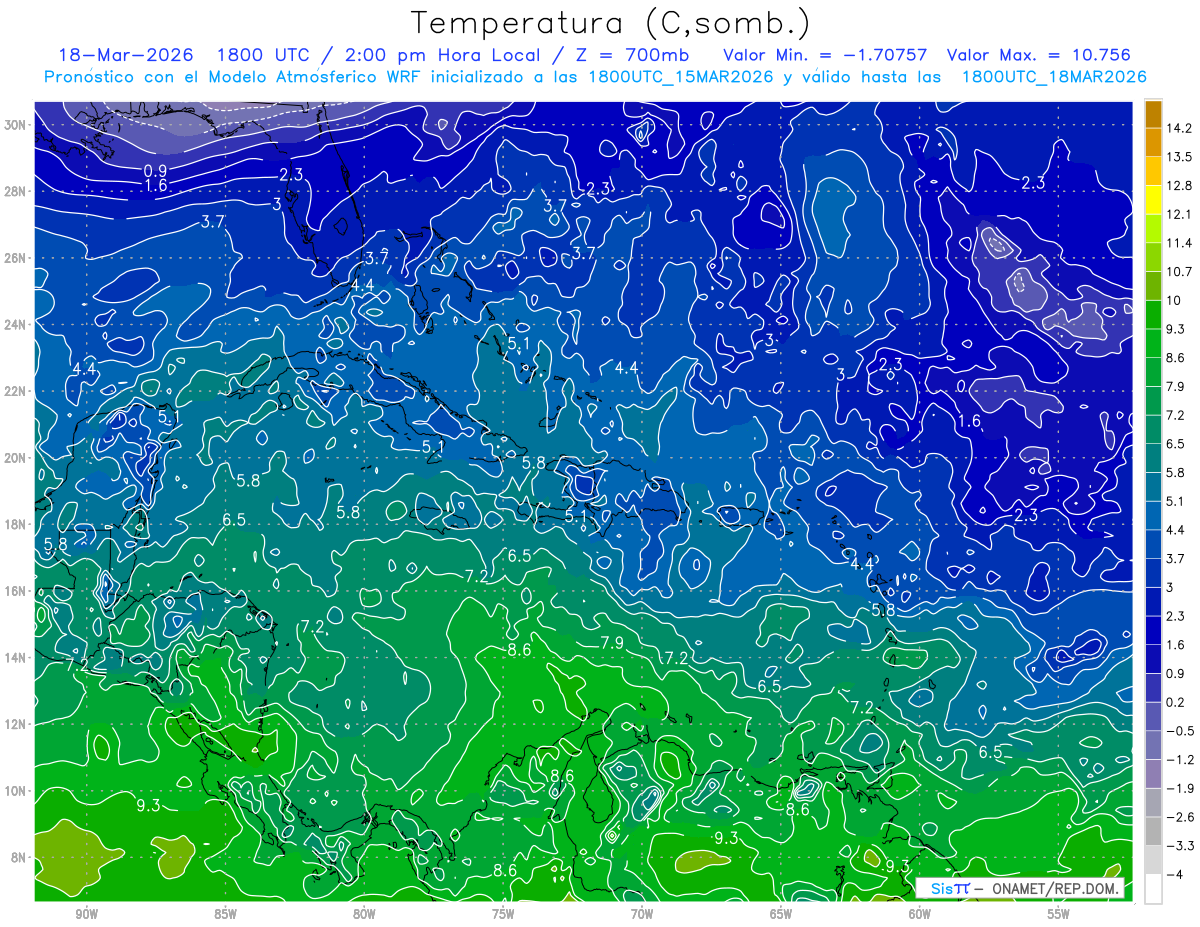Click the orange swatch between 13.5 and 14.2
The image size is (1200, 927).
1153,143
